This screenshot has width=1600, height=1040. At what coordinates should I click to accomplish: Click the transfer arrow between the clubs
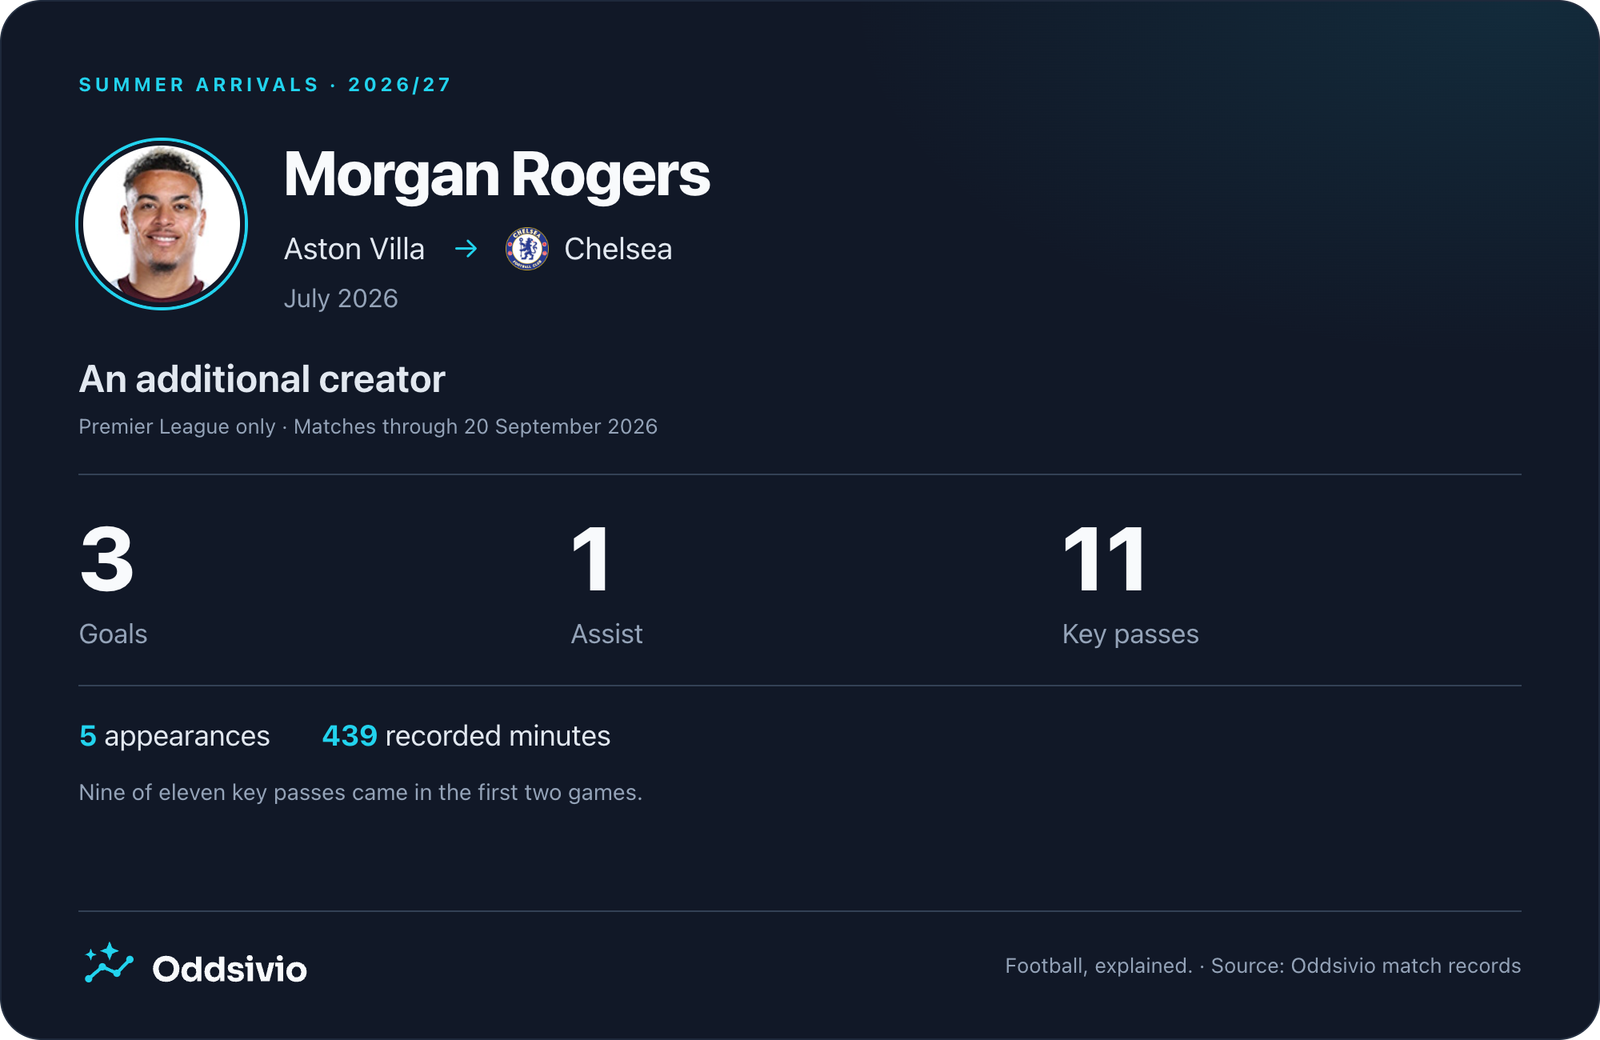(466, 249)
